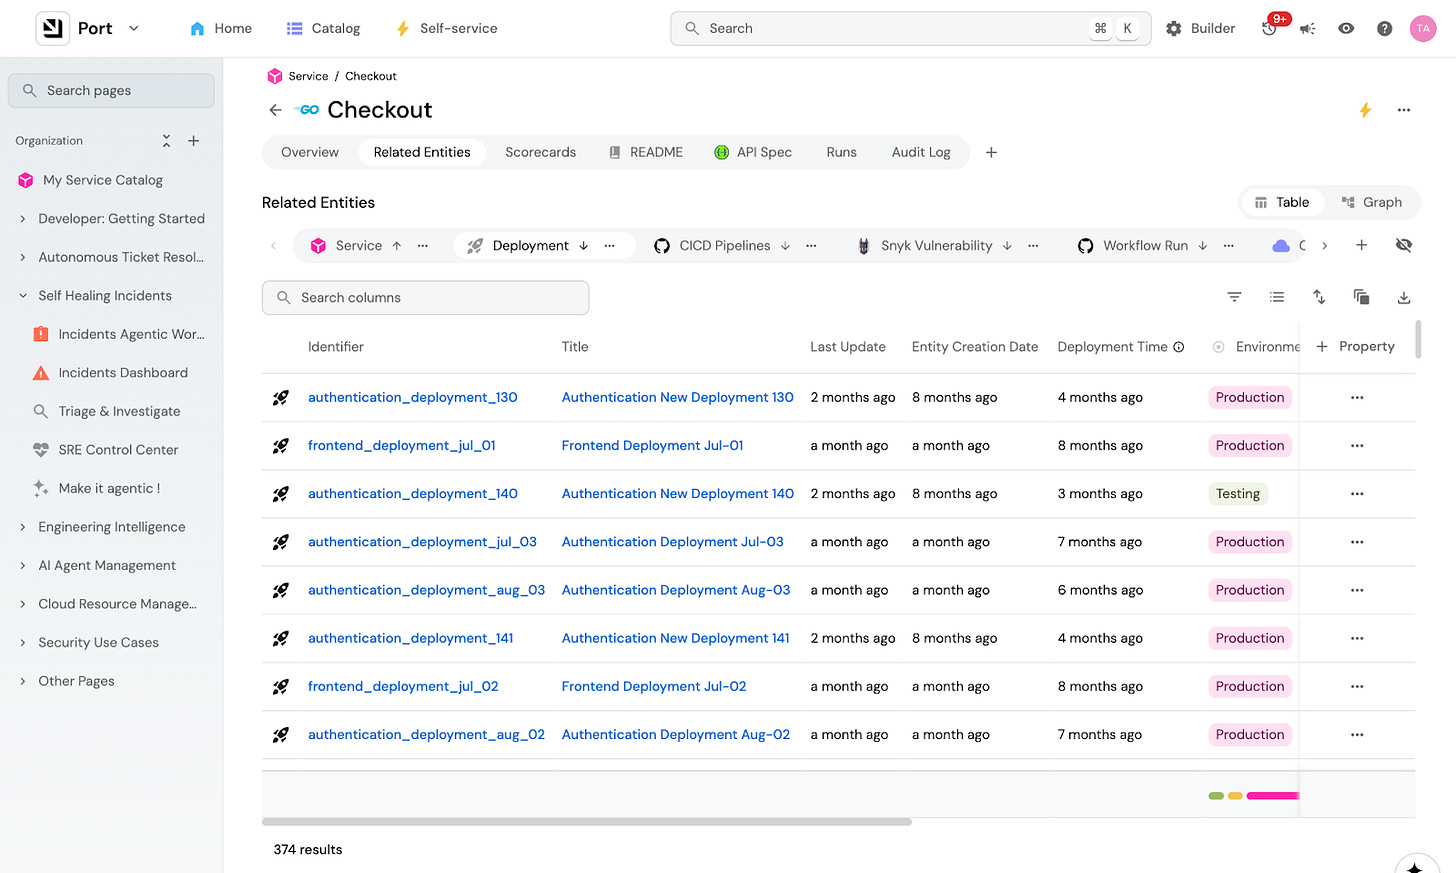Open the help question mark icon

point(1384,28)
